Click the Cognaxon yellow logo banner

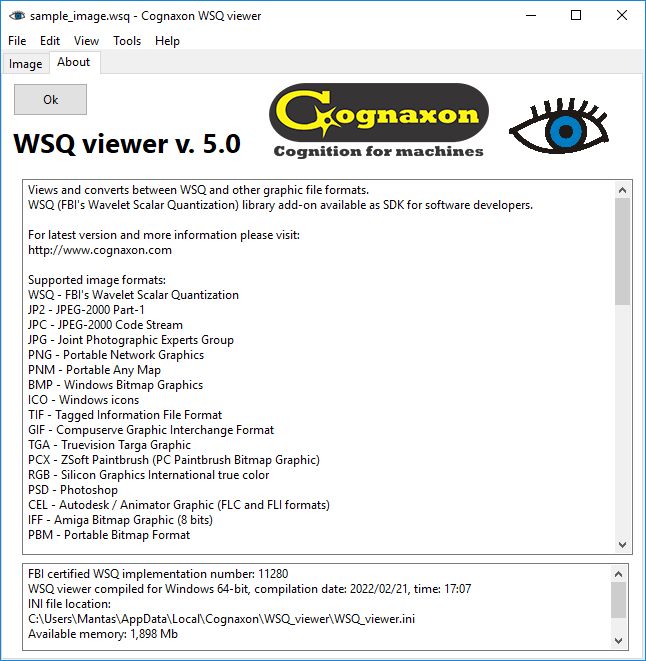tap(379, 112)
